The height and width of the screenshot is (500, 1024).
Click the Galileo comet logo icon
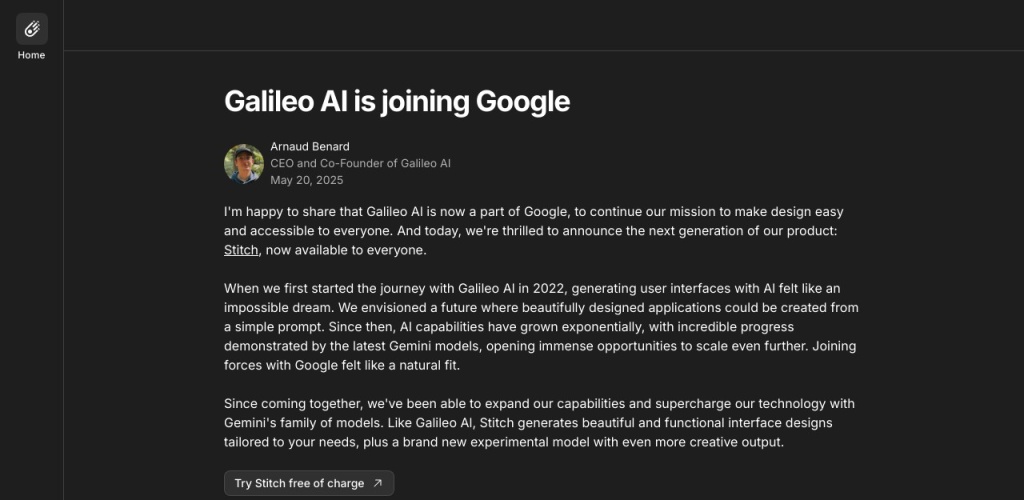tap(31, 29)
